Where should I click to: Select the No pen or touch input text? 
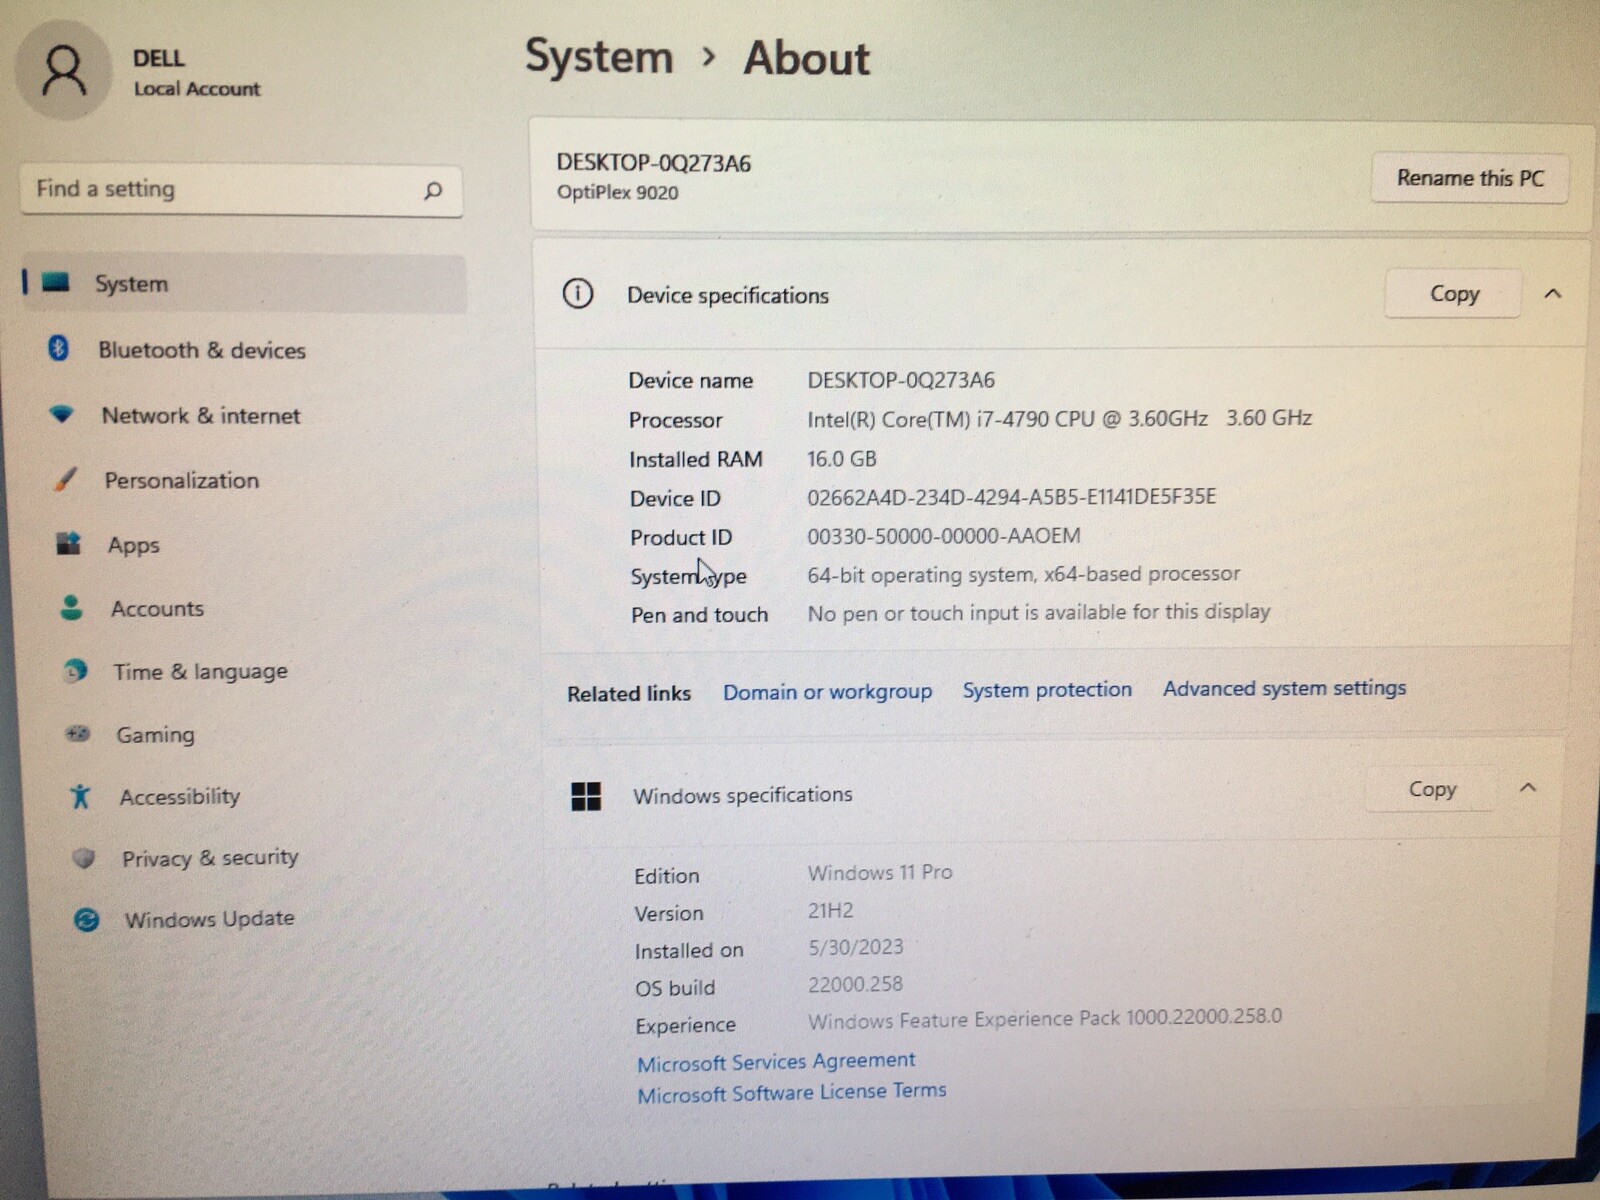[x=1038, y=612]
